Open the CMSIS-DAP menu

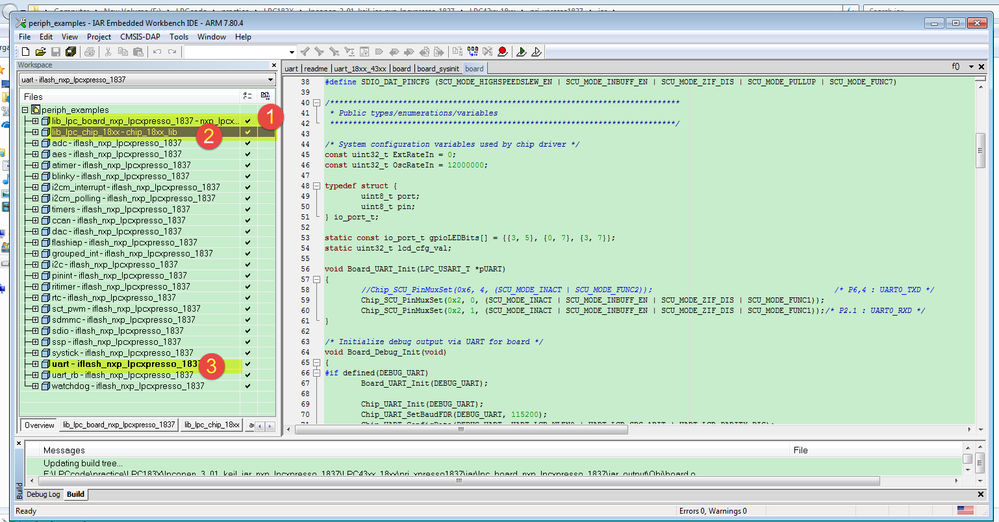pyautogui.click(x=140, y=37)
